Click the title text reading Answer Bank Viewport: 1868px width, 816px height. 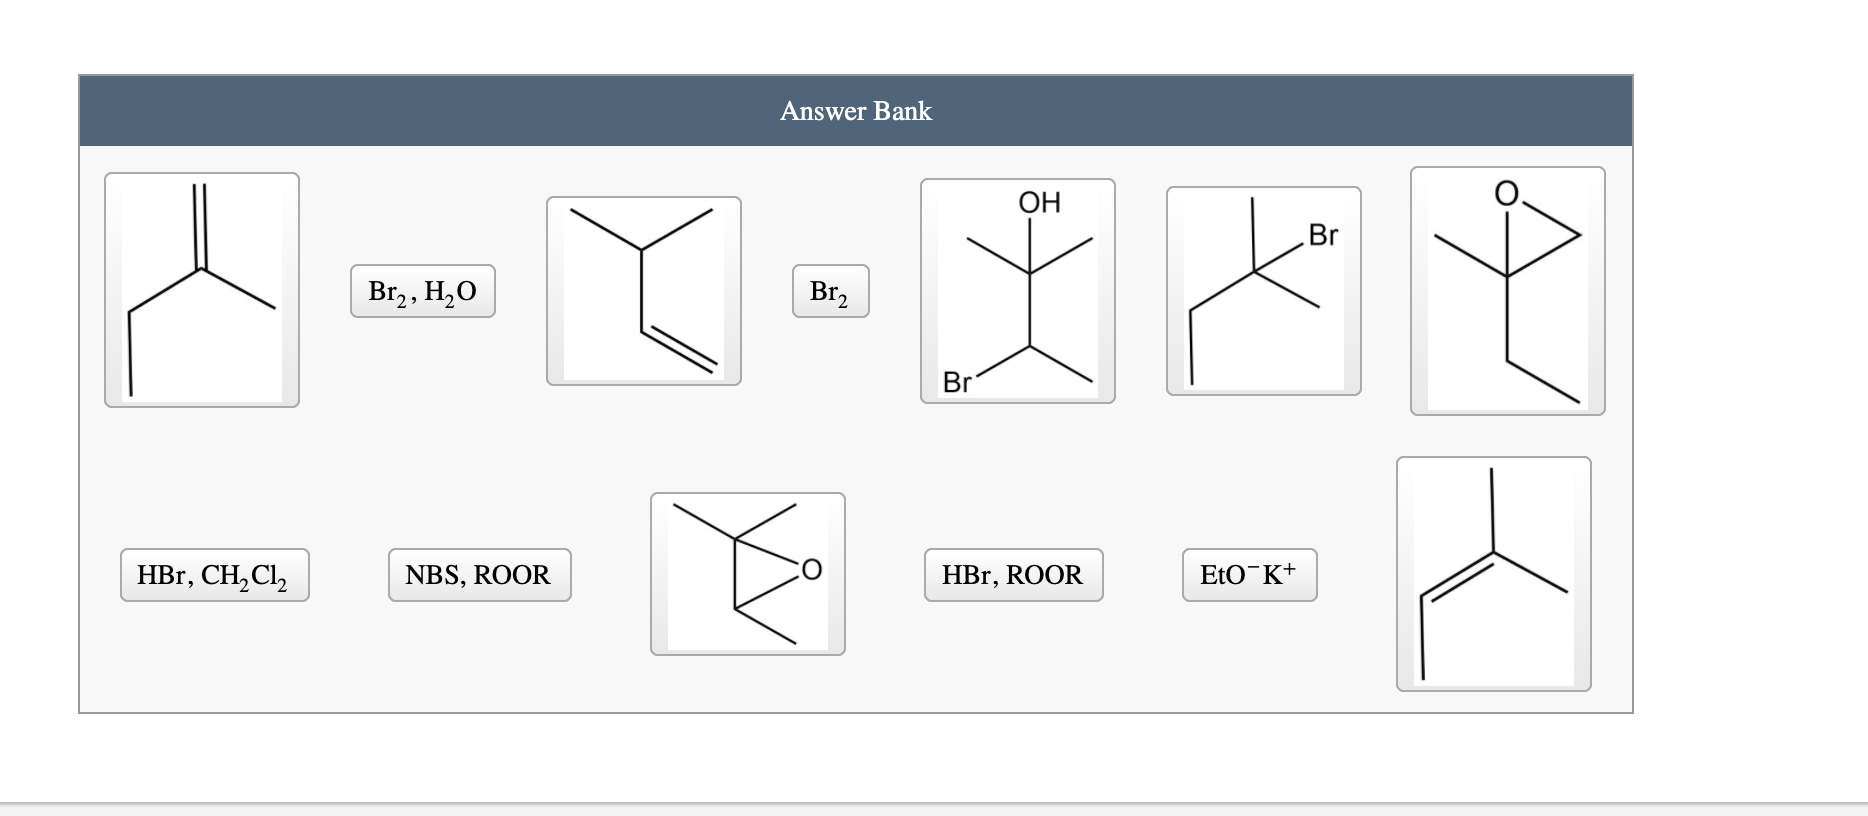[855, 112]
